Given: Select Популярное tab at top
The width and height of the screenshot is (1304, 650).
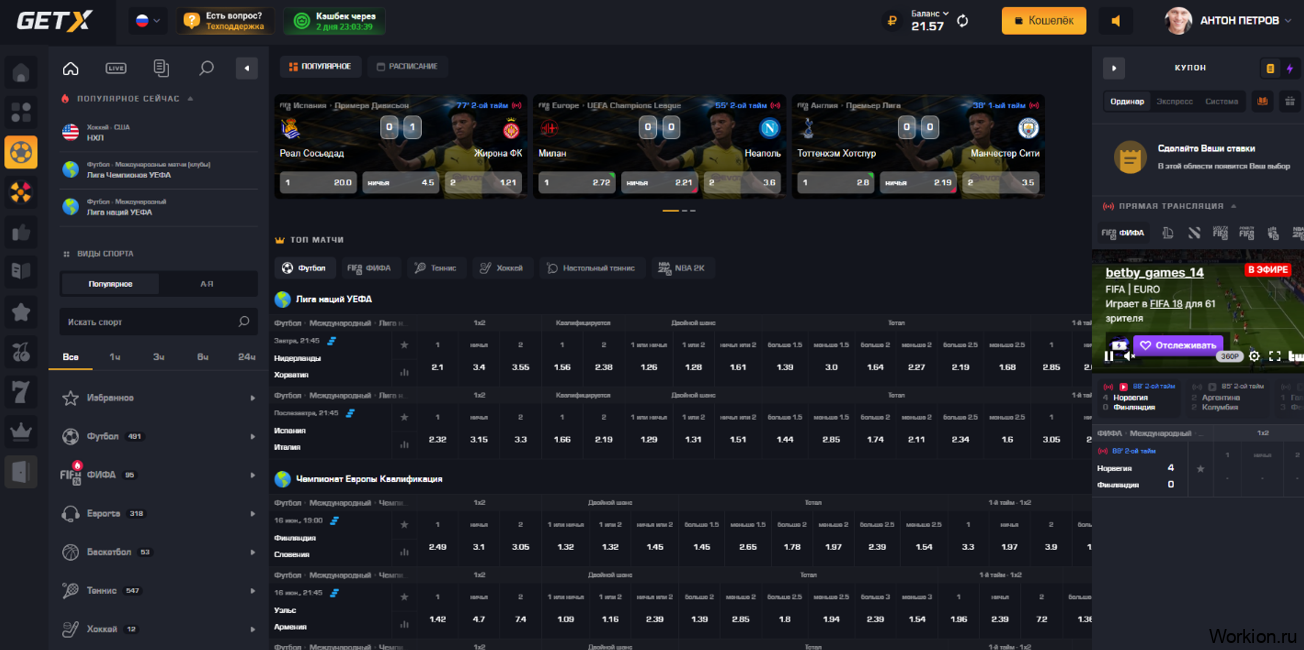Looking at the screenshot, I should click(x=320, y=67).
